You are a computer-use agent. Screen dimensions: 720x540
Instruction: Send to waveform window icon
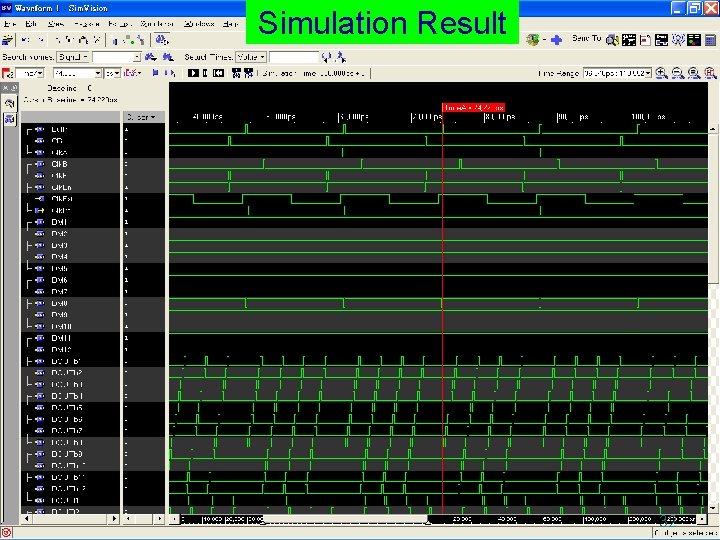pyautogui.click(x=629, y=40)
